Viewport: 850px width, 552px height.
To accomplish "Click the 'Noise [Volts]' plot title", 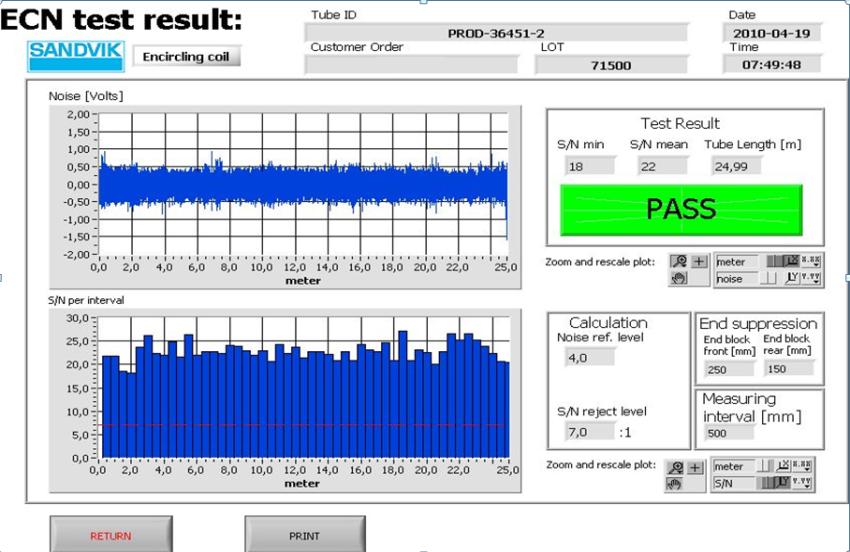I will (x=86, y=96).
